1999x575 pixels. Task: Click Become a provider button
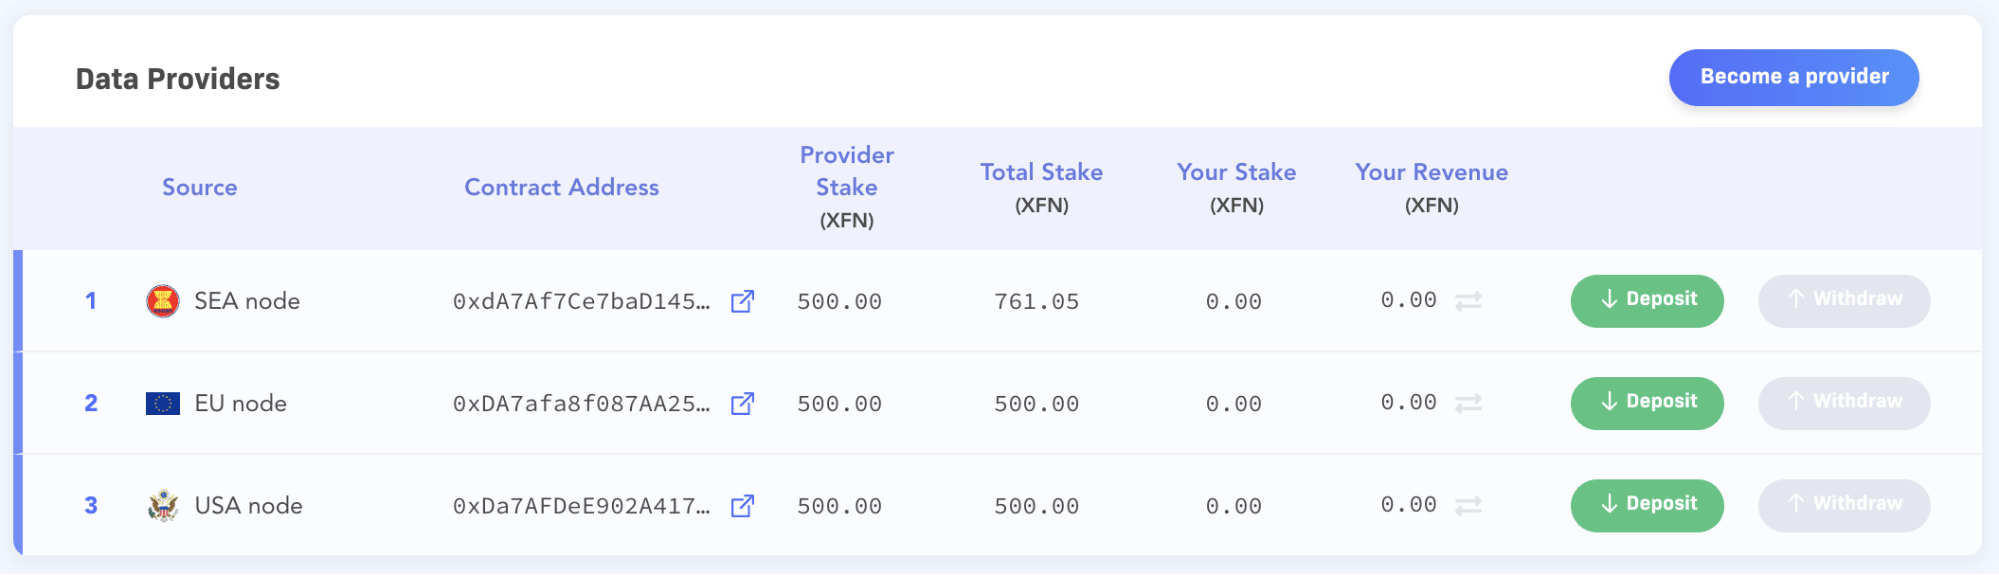point(1794,77)
